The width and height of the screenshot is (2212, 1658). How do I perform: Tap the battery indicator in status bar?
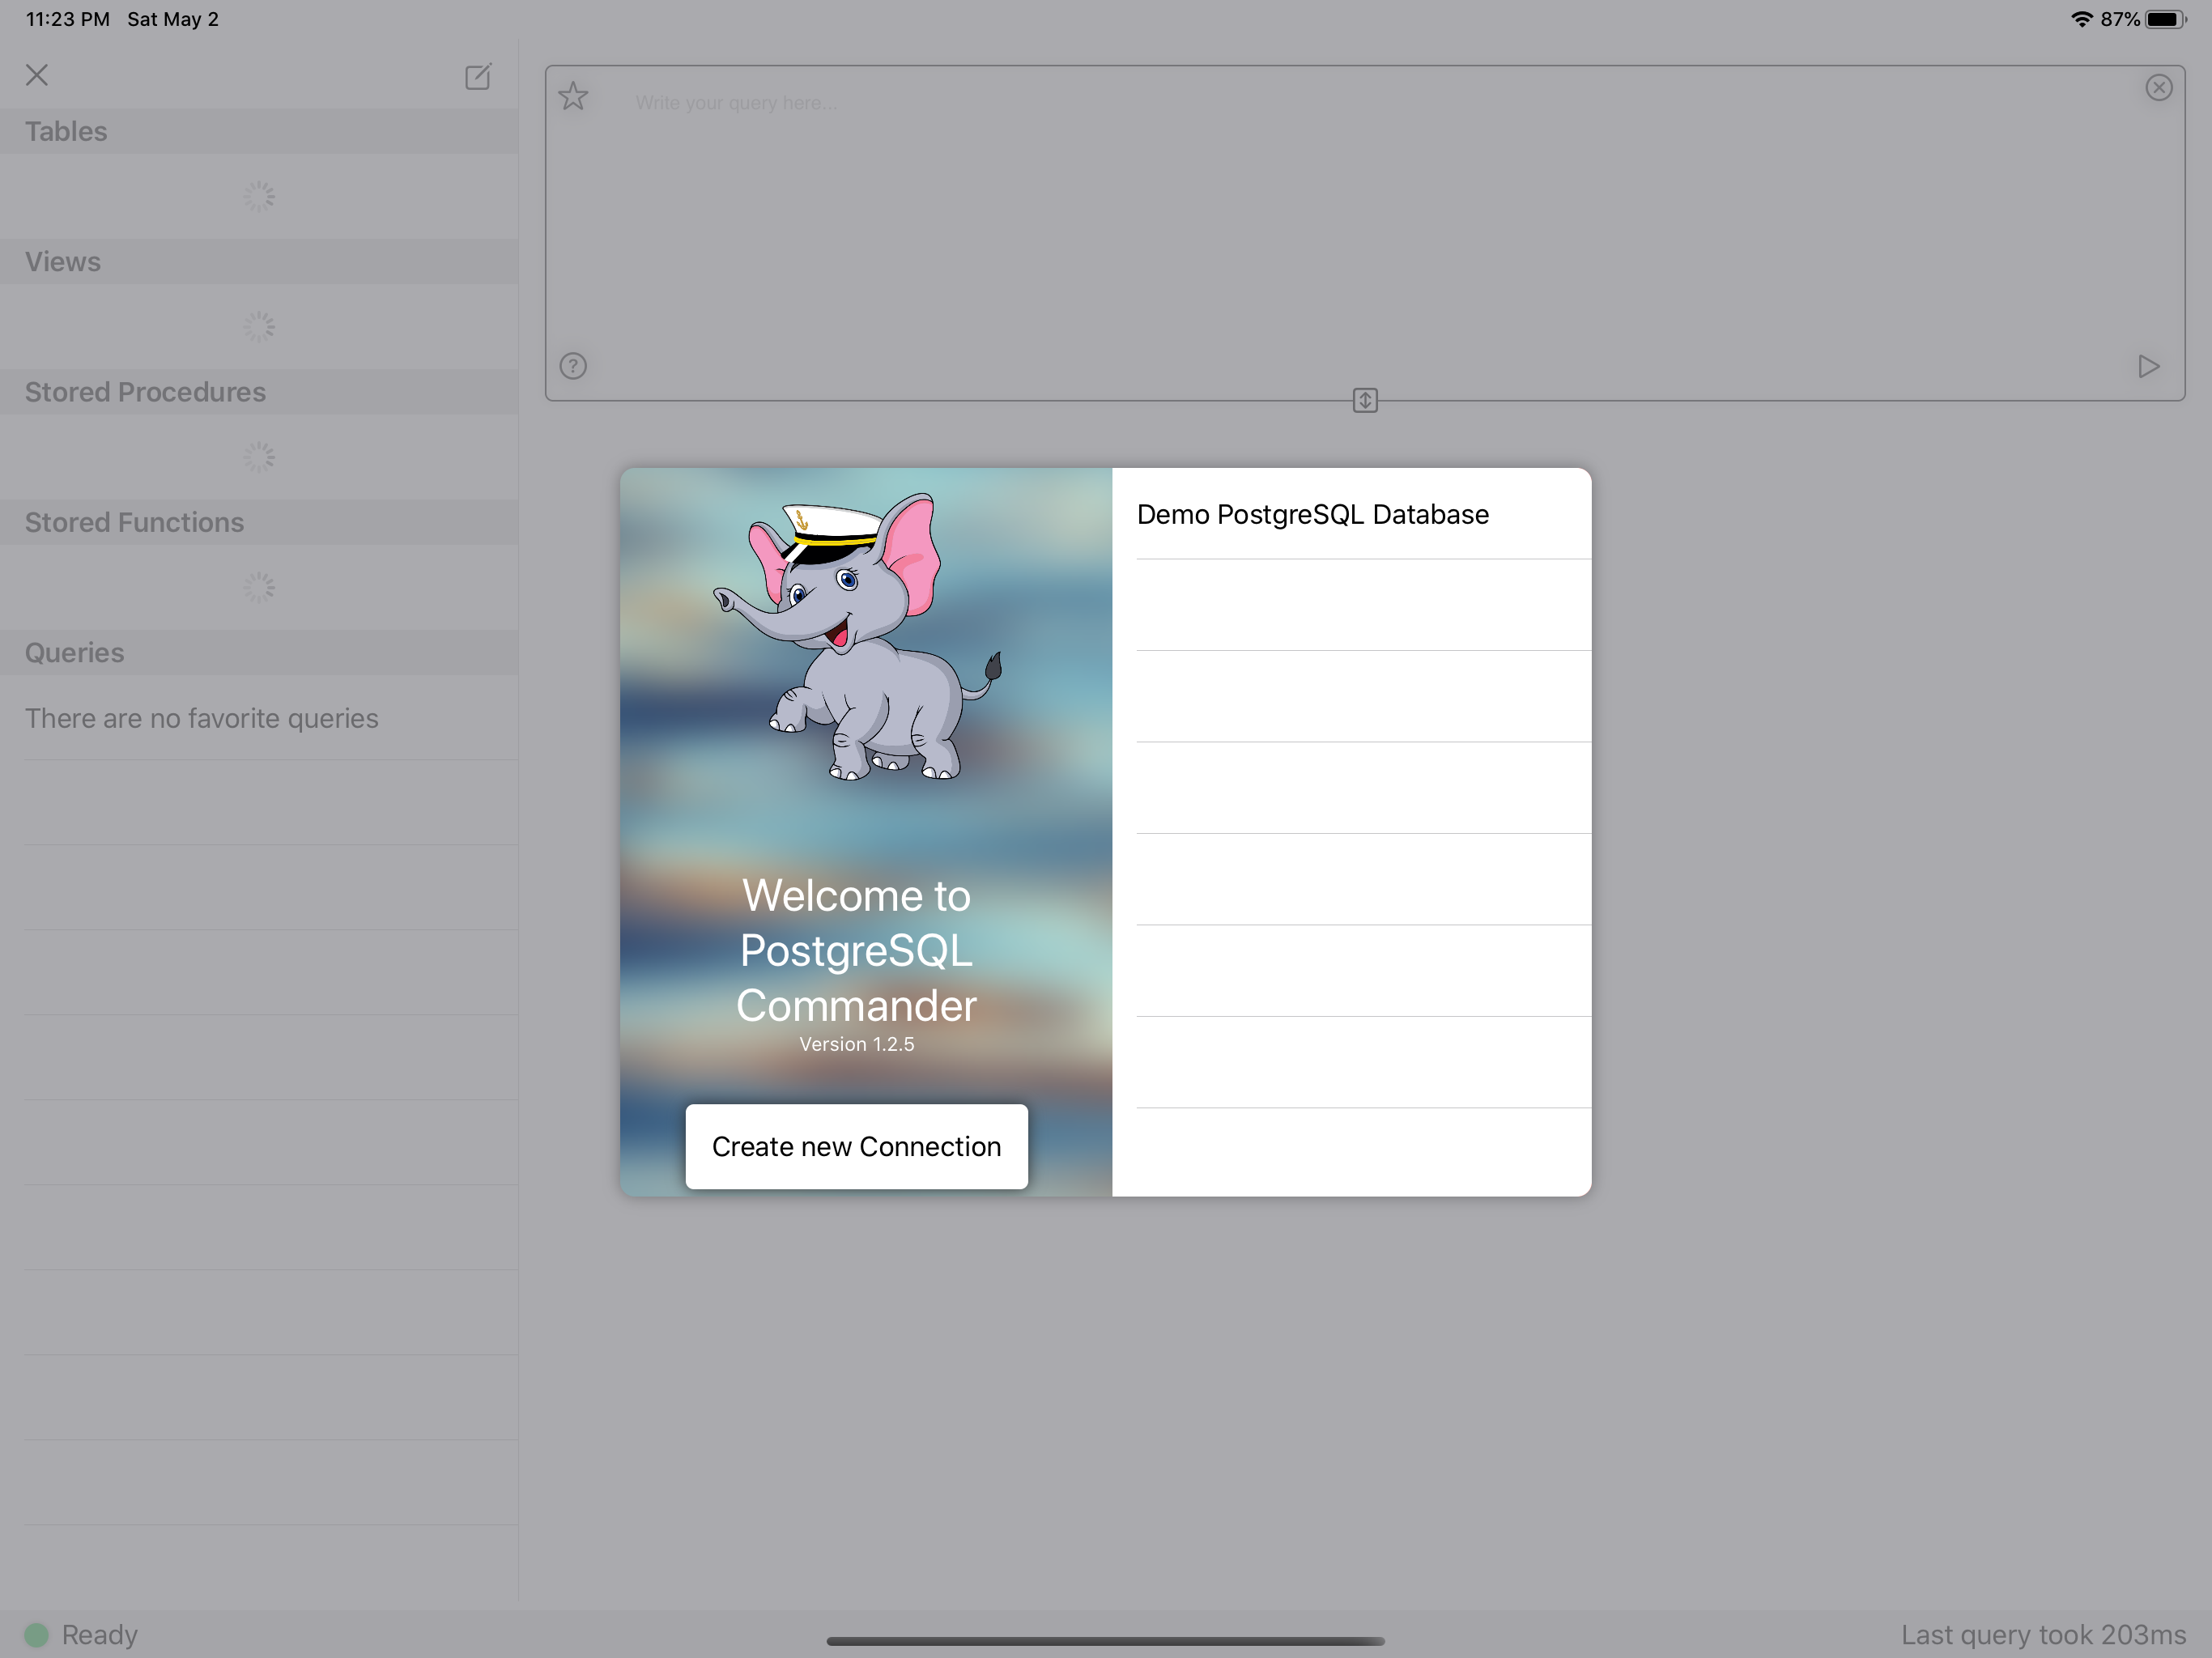click(2165, 19)
